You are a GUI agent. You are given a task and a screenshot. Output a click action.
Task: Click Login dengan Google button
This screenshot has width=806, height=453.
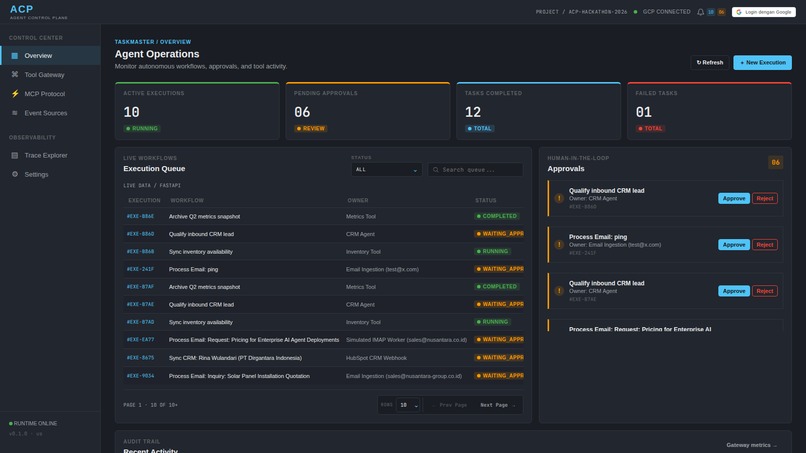764,12
